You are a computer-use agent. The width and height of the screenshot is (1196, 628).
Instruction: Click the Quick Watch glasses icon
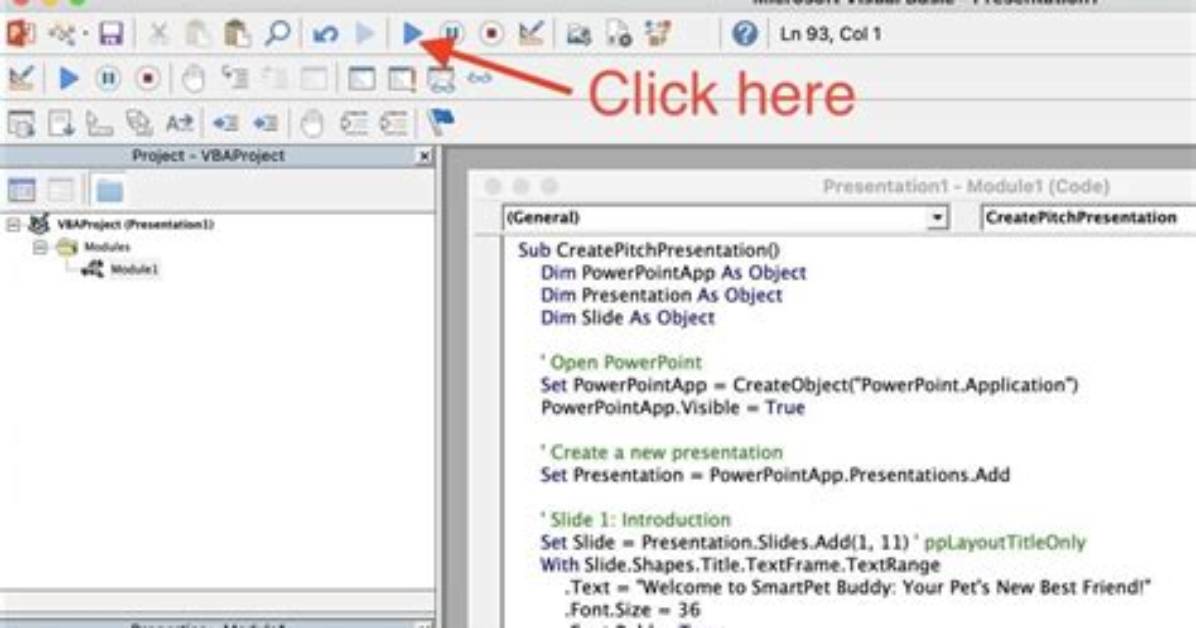pos(480,78)
